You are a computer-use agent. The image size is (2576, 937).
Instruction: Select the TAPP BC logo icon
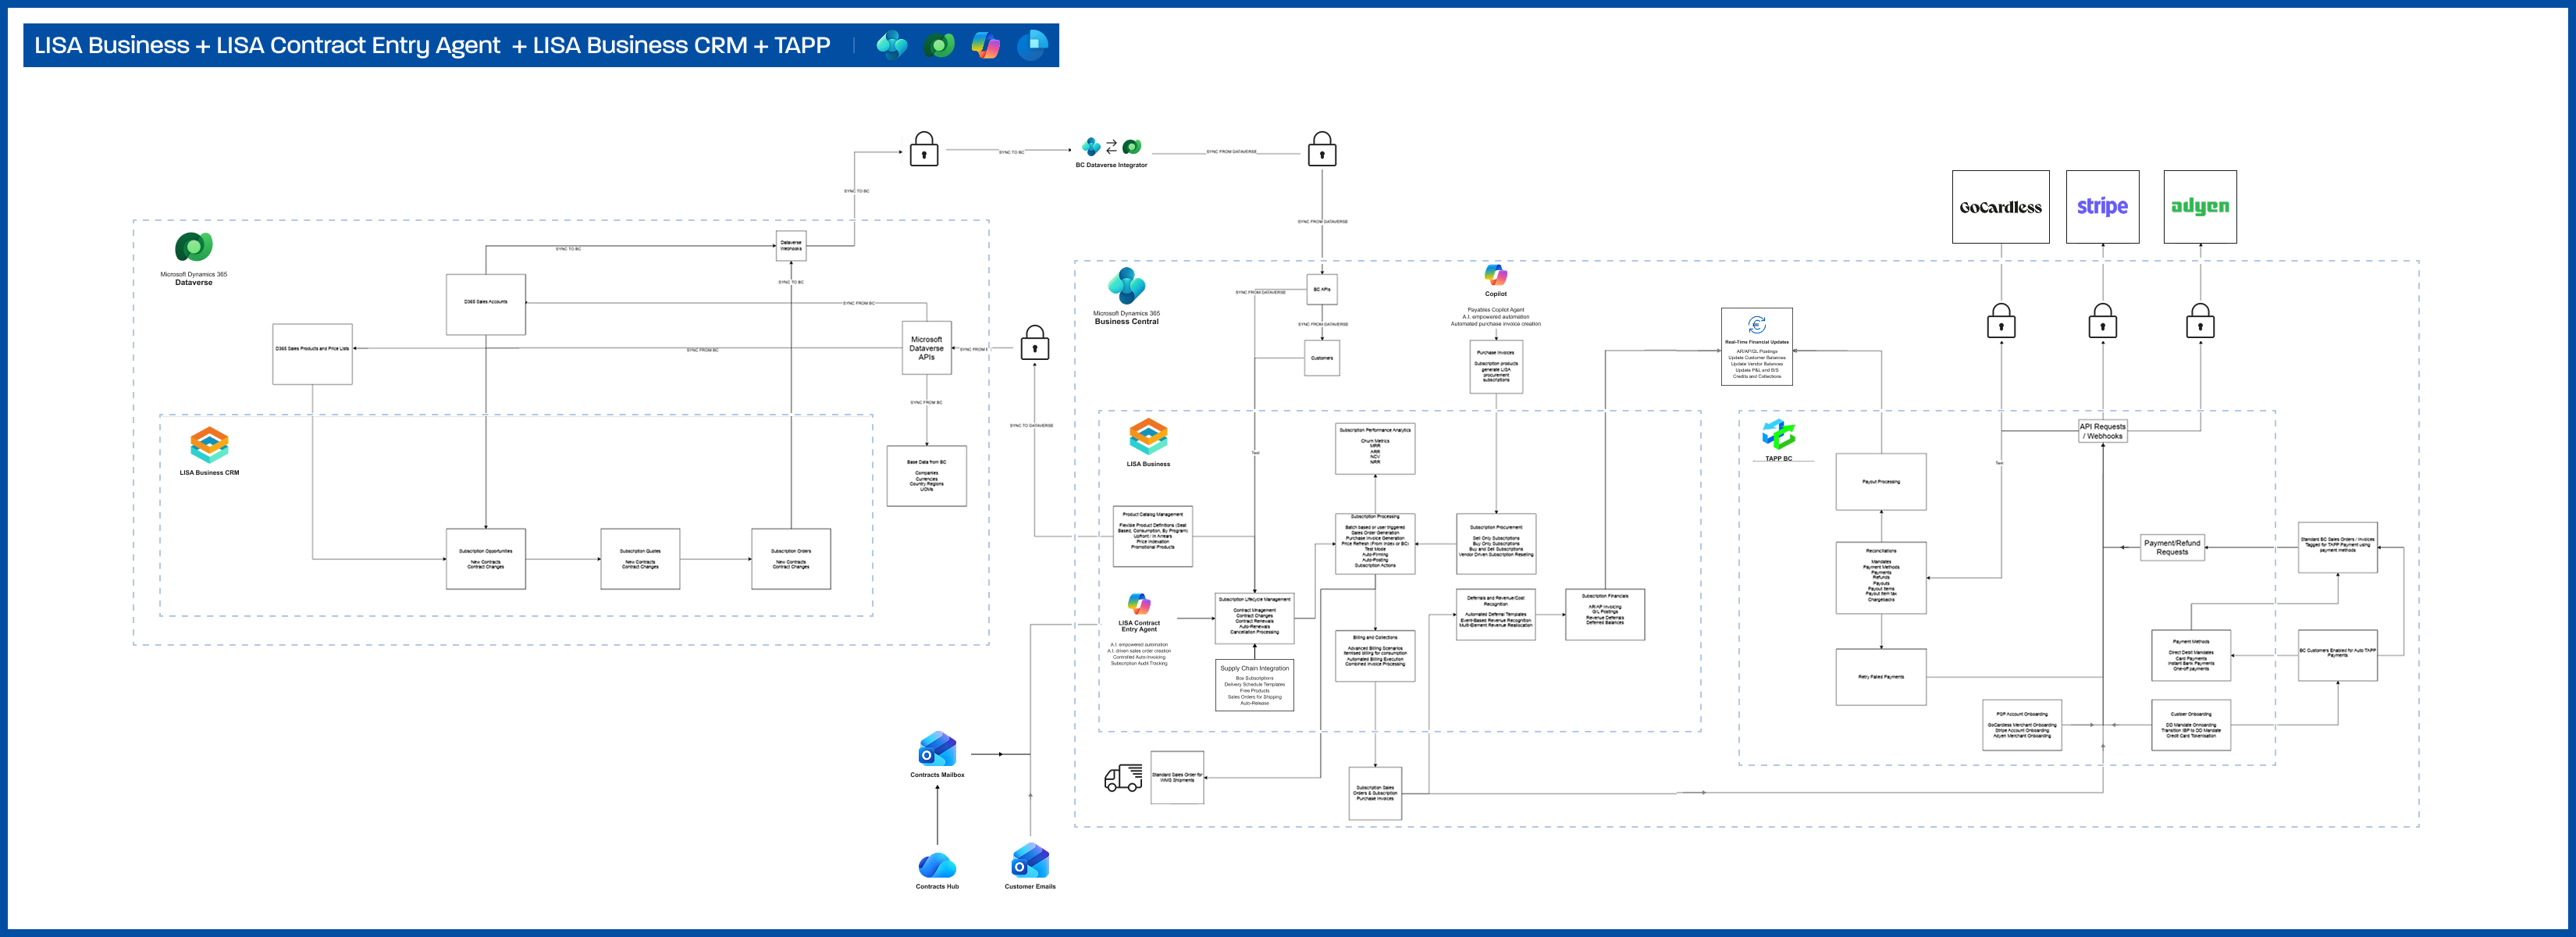point(1778,435)
